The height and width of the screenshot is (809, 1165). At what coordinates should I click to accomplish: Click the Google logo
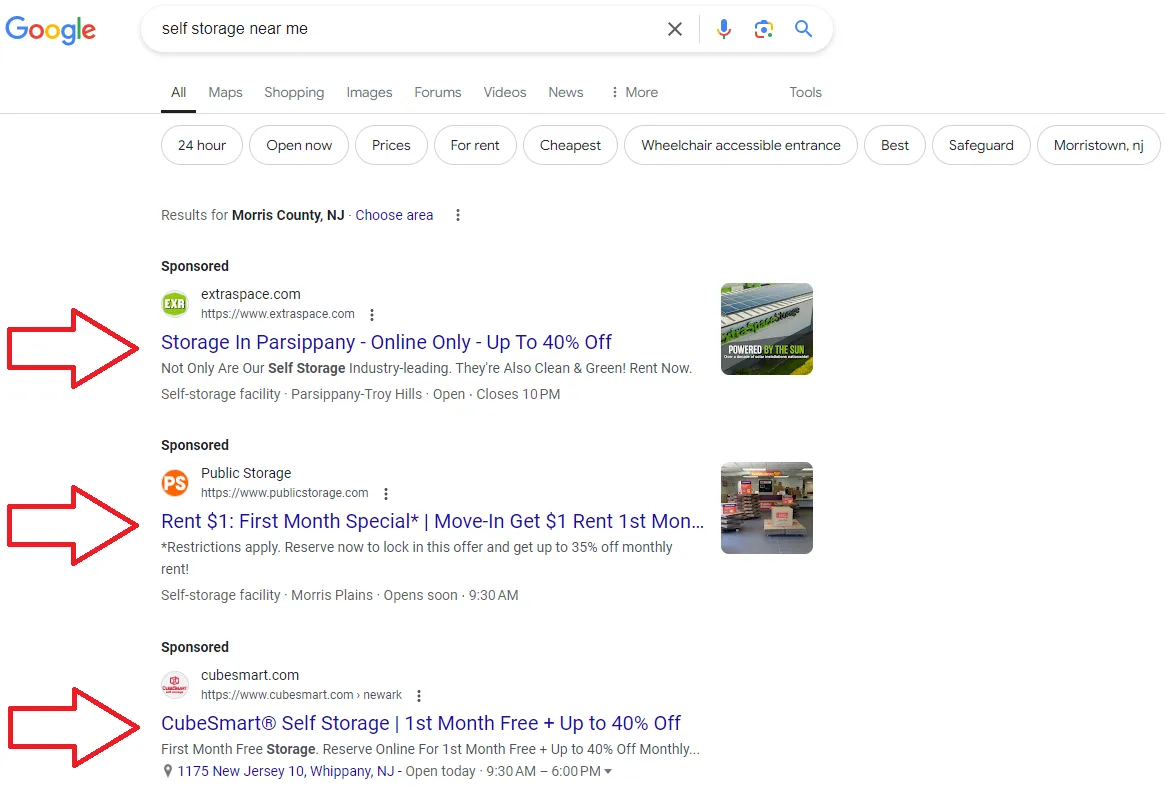51,30
